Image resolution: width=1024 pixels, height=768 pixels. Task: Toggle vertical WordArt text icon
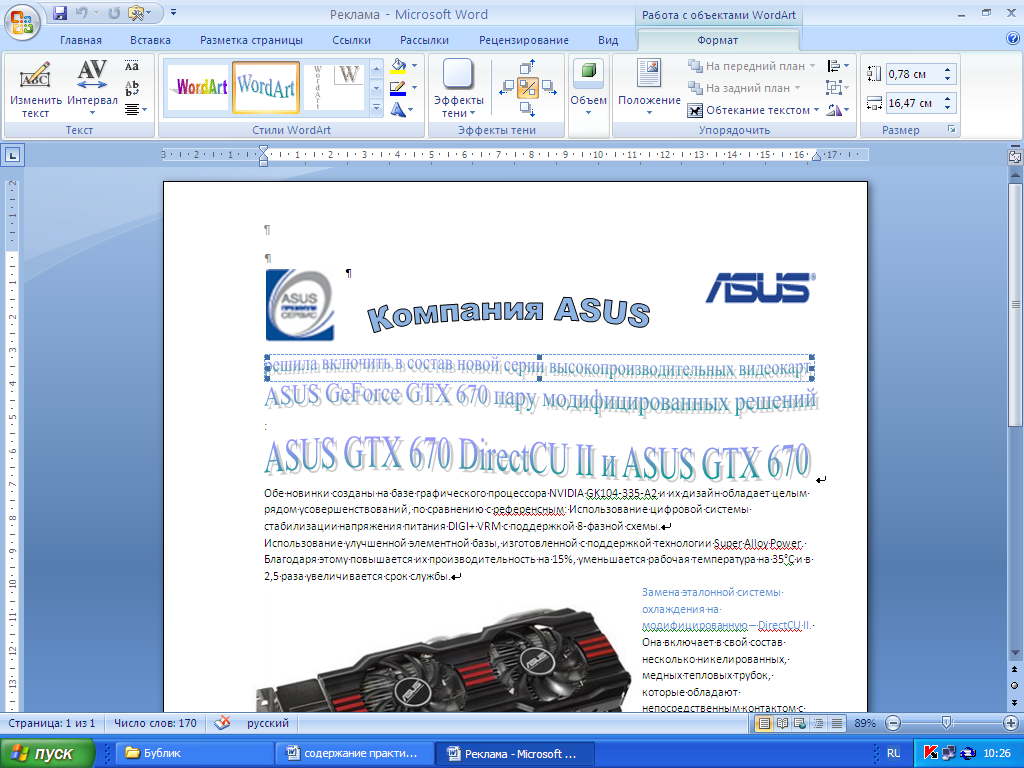(132, 88)
